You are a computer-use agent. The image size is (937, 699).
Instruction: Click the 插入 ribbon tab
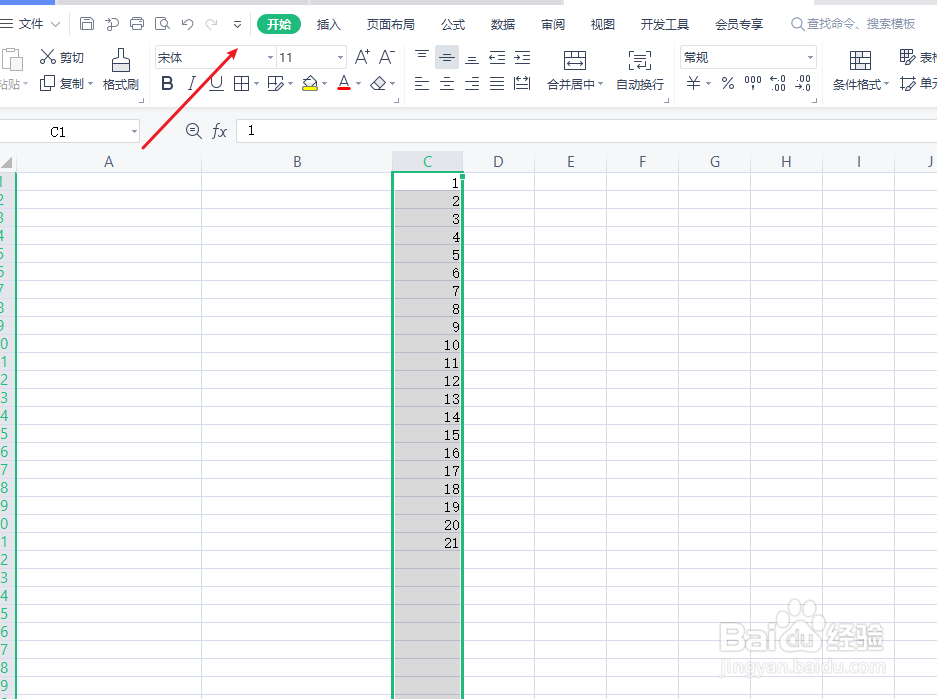coord(328,24)
